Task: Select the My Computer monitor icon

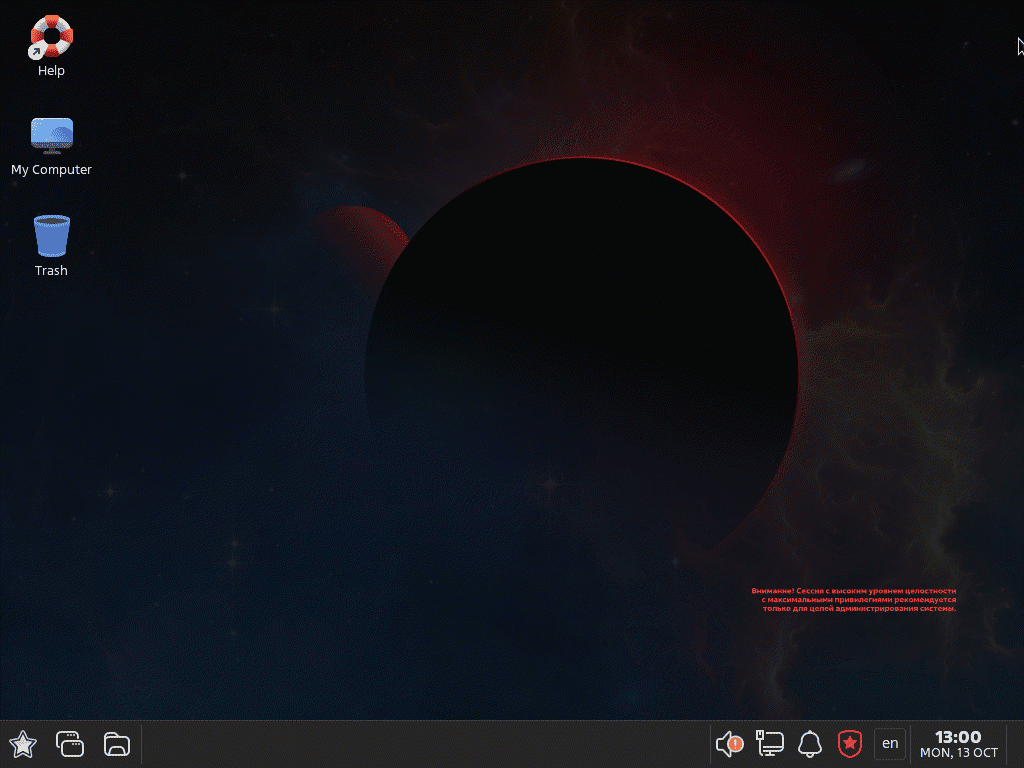Action: [x=51, y=135]
